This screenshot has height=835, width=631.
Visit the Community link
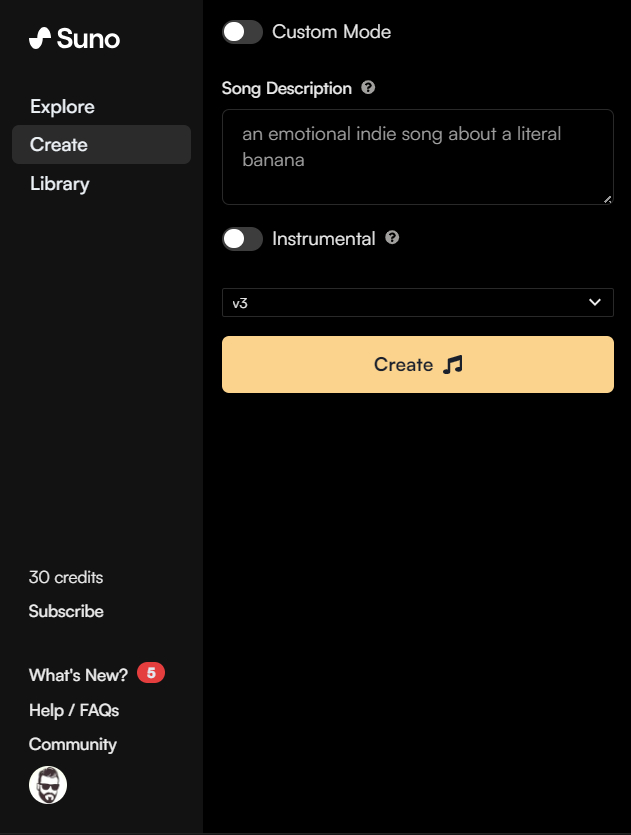[73, 744]
